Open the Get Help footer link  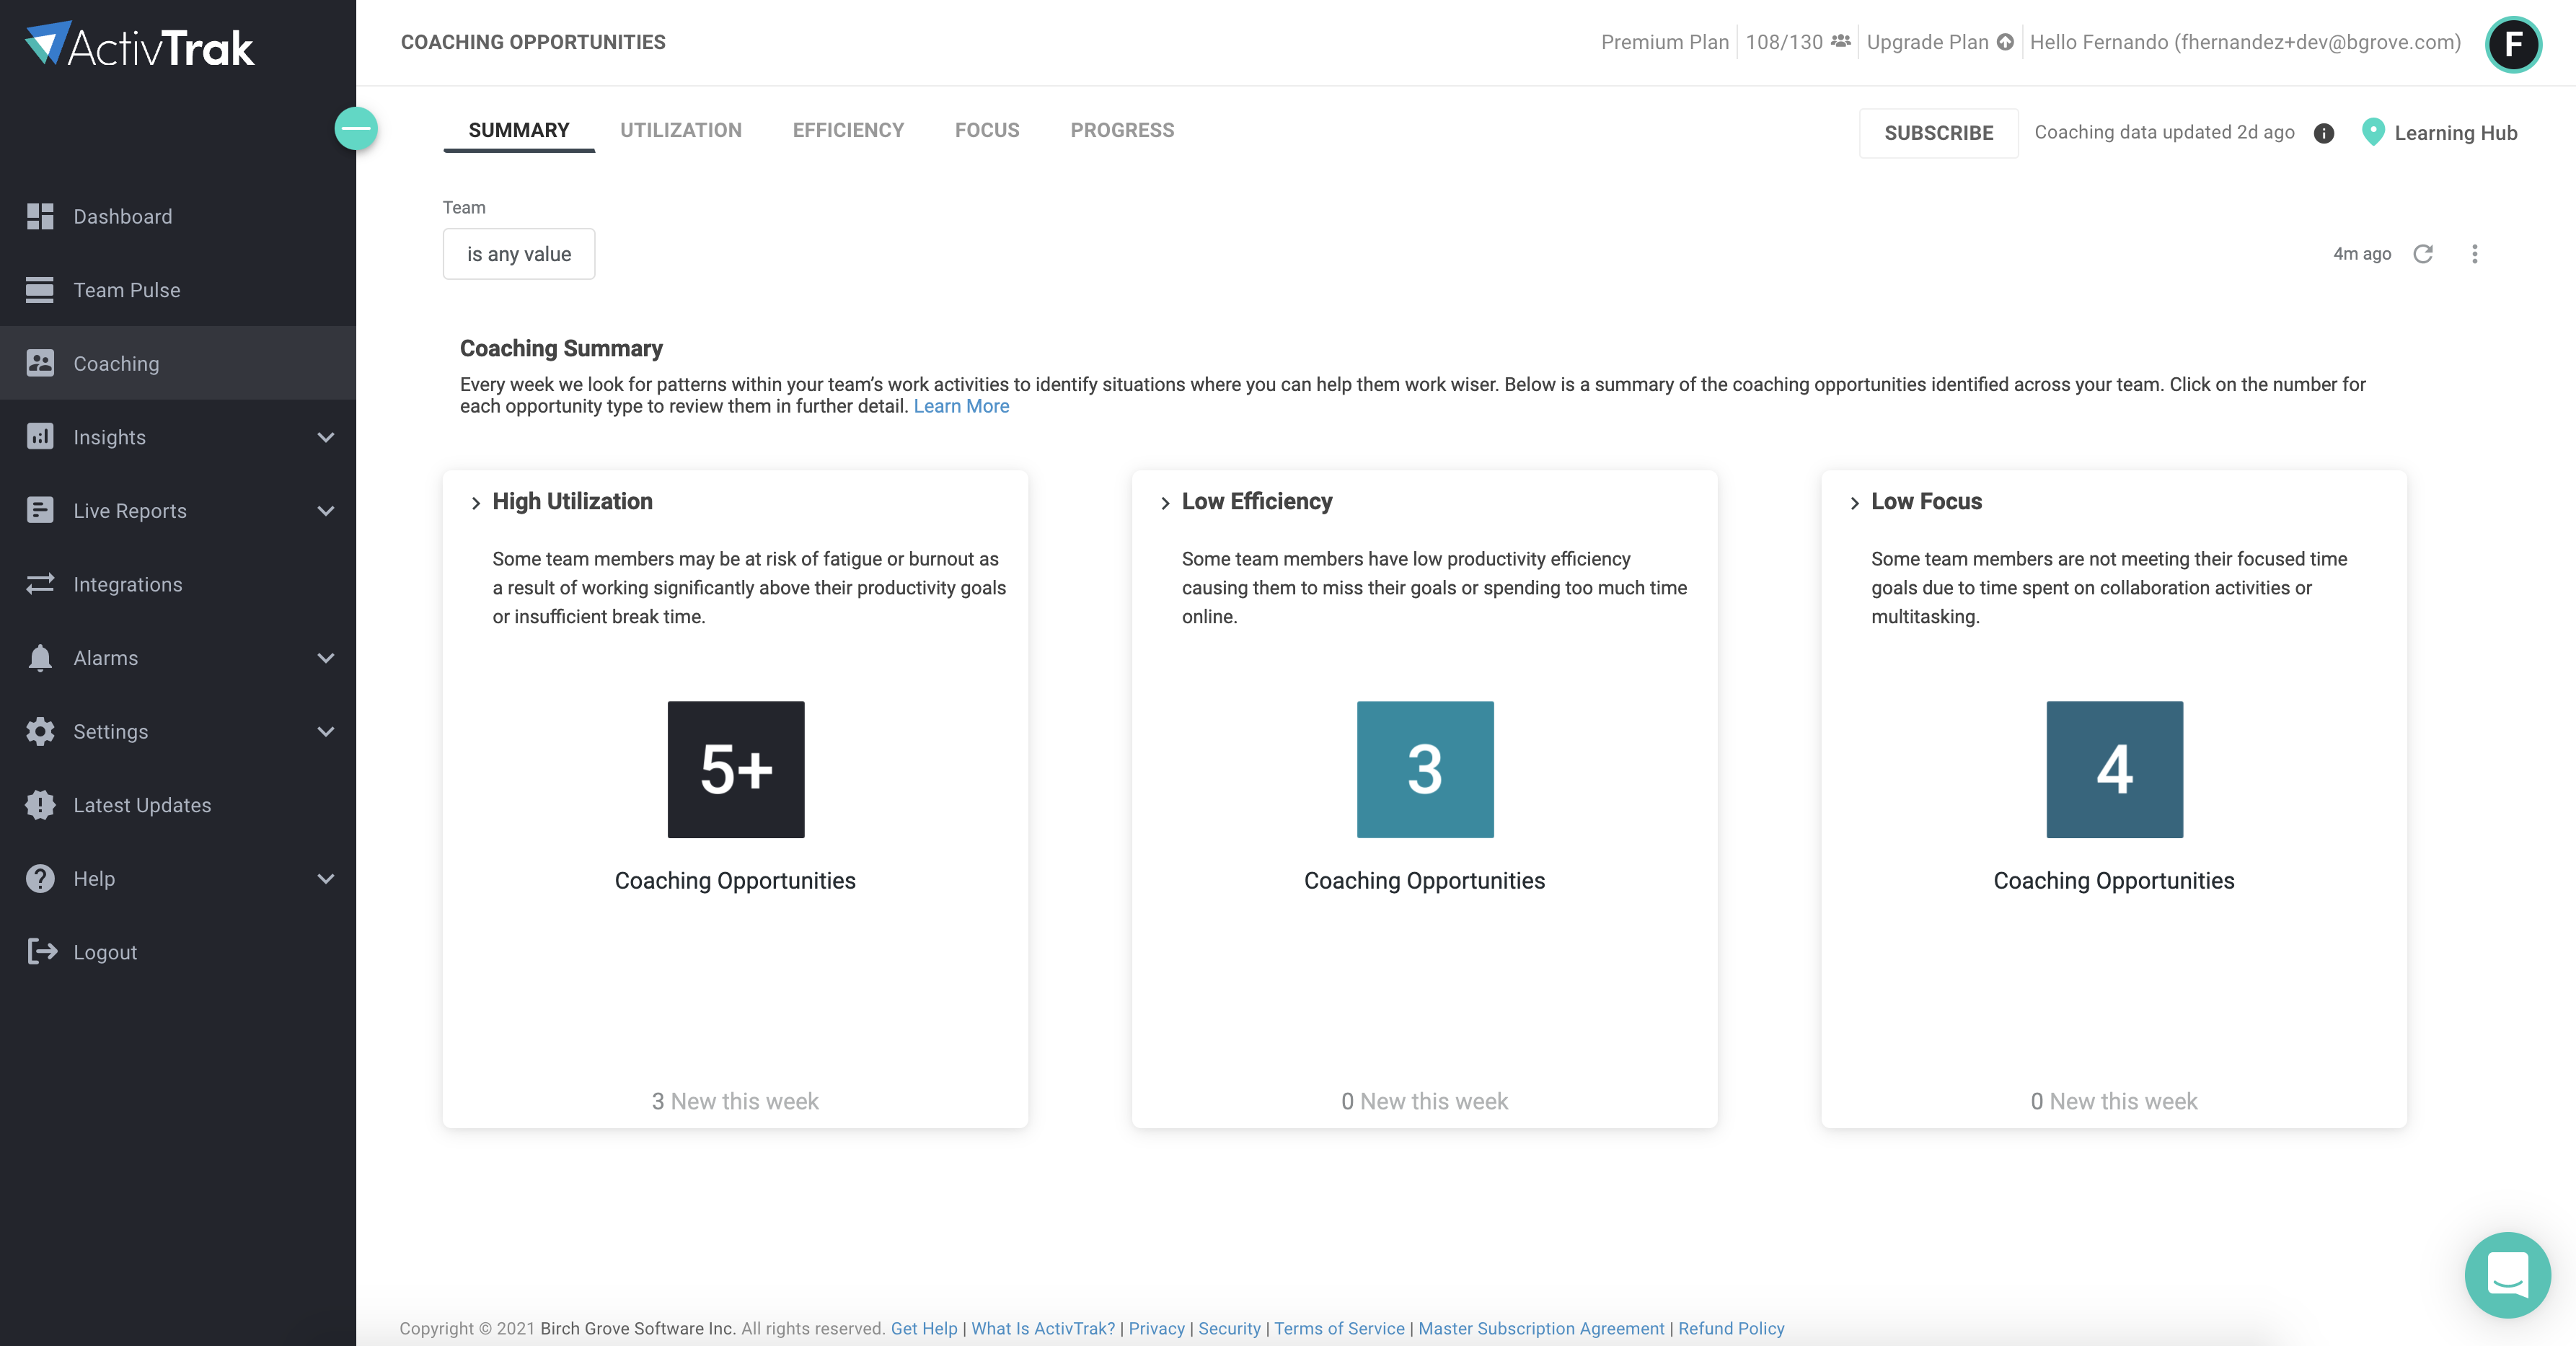click(x=924, y=1328)
